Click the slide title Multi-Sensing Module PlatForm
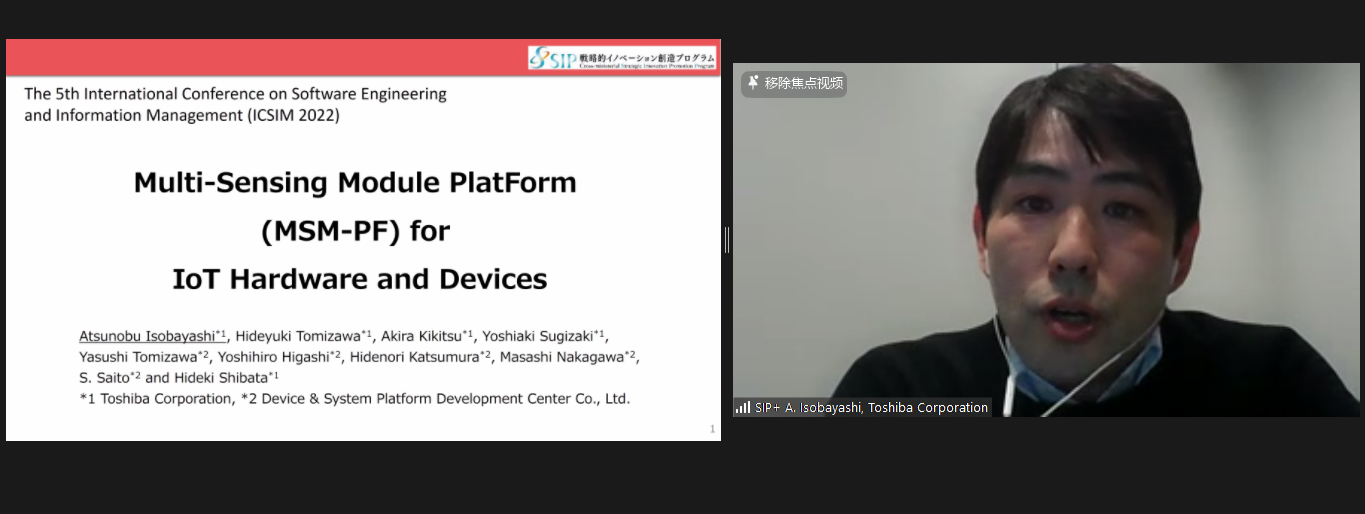Screen dimensions: 1365x514 (355, 183)
